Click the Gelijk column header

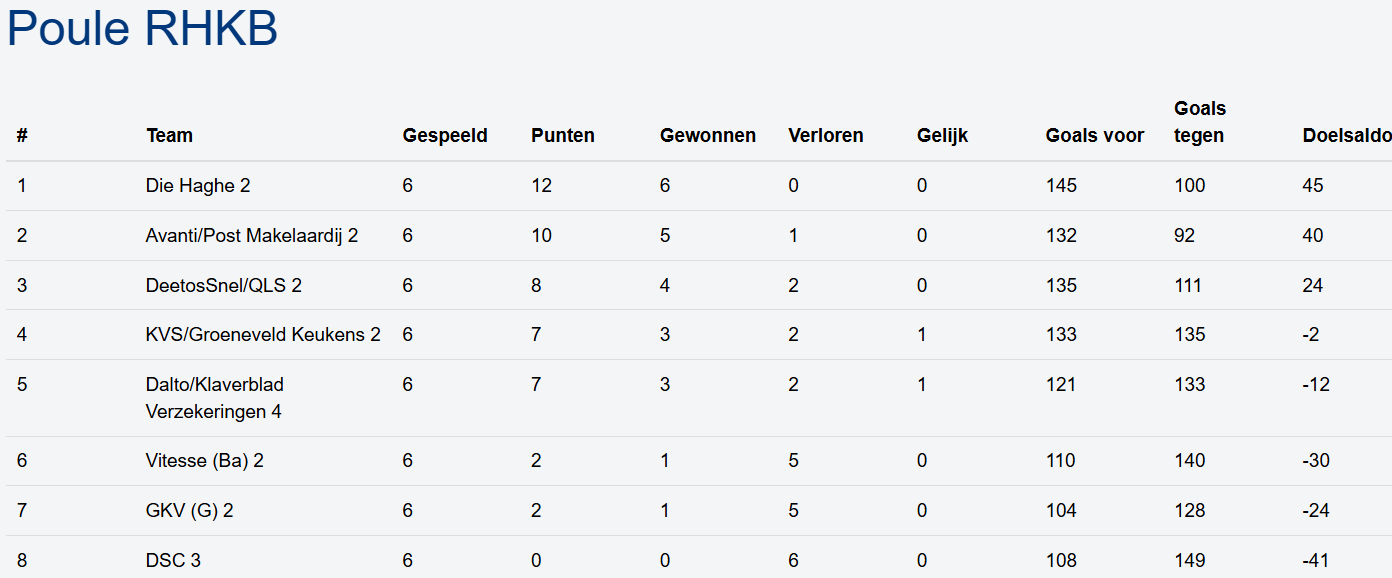click(942, 135)
